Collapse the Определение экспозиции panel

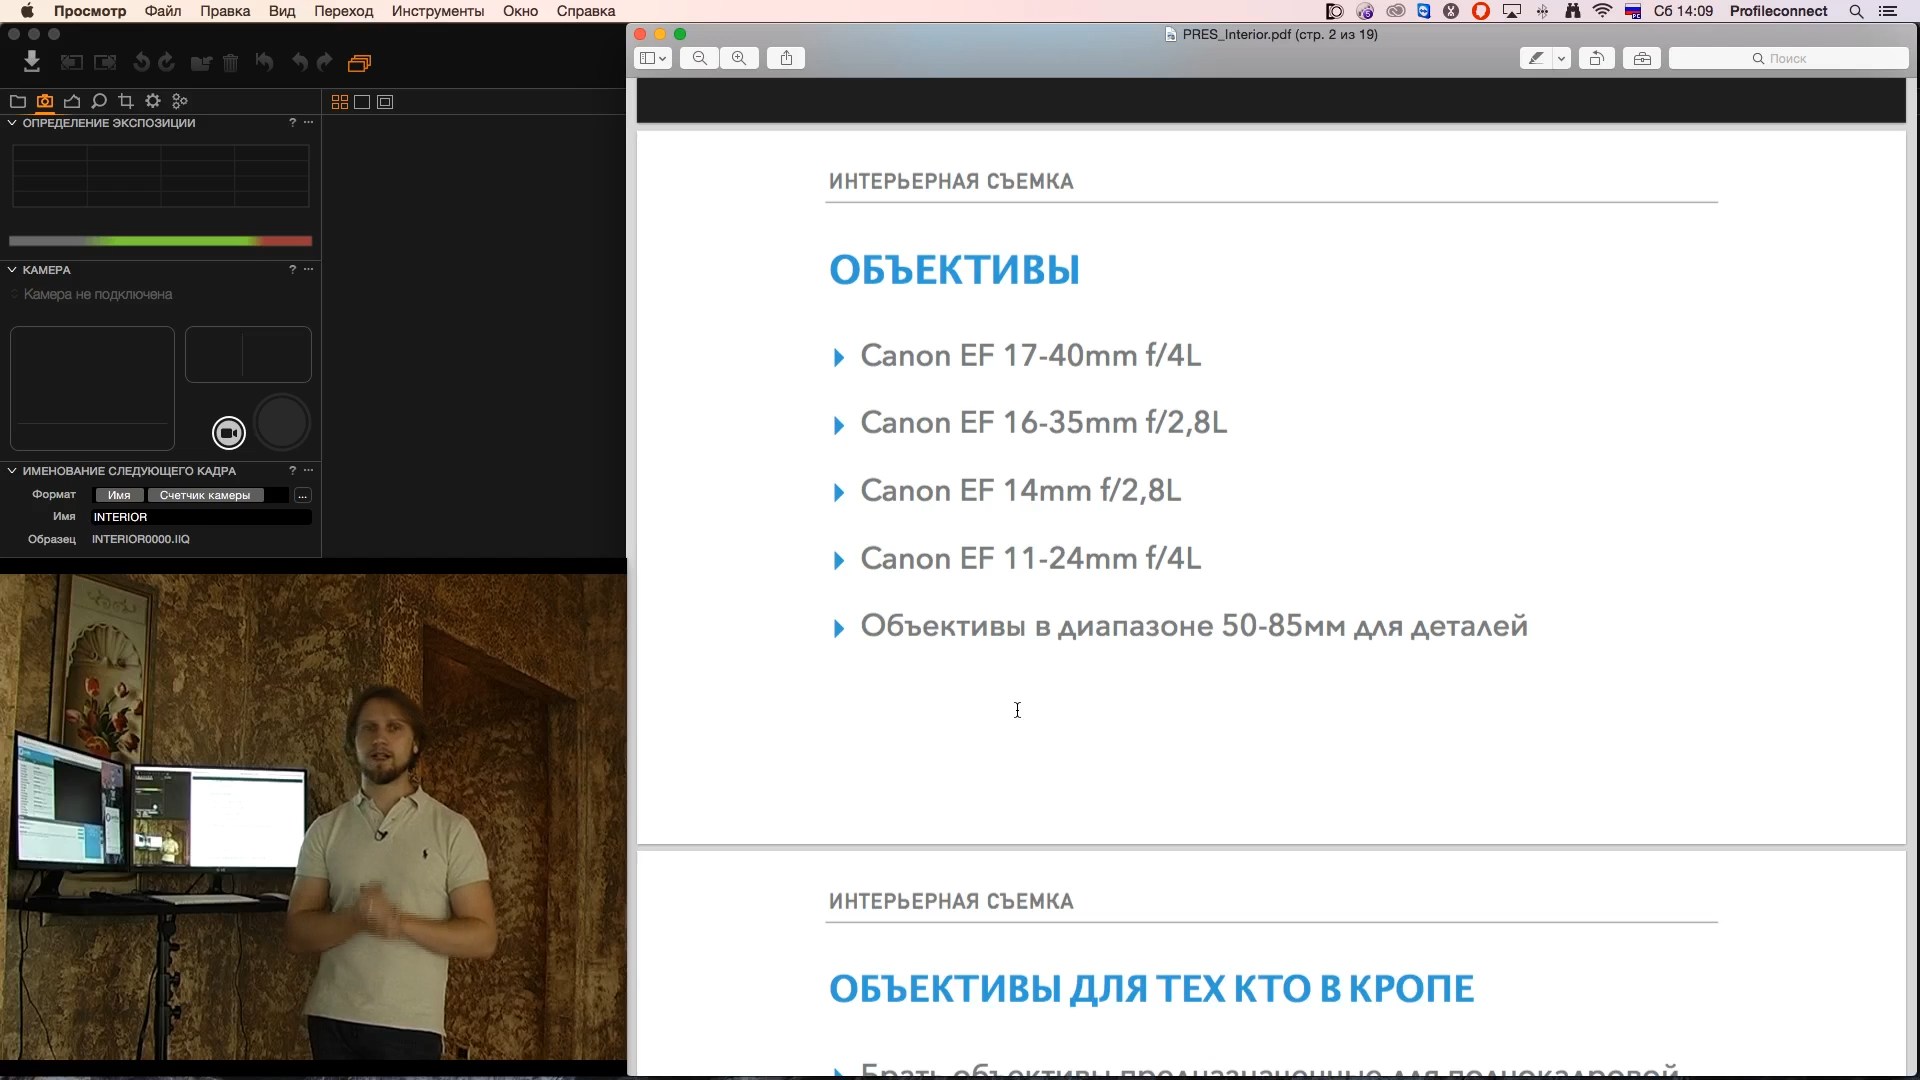pos(12,123)
